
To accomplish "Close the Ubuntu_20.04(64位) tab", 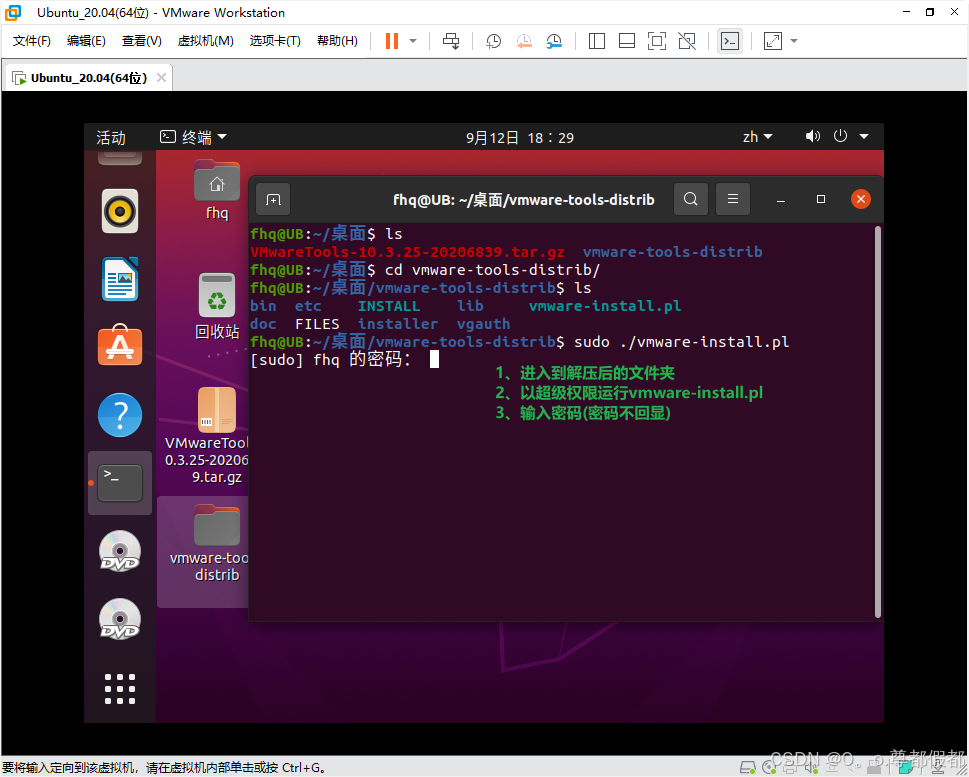I will click(x=161, y=78).
